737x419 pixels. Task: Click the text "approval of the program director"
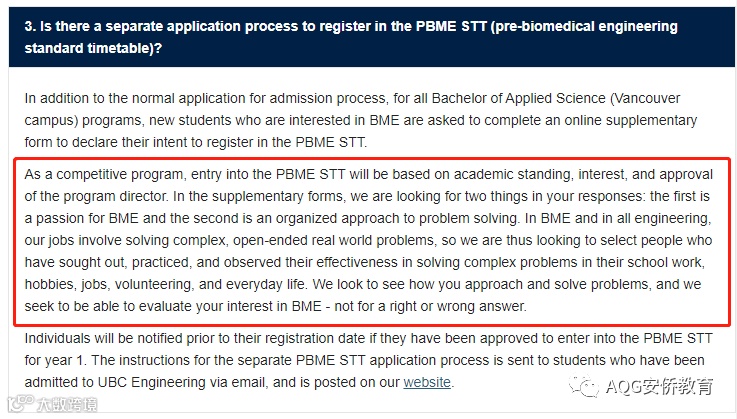(x=369, y=185)
